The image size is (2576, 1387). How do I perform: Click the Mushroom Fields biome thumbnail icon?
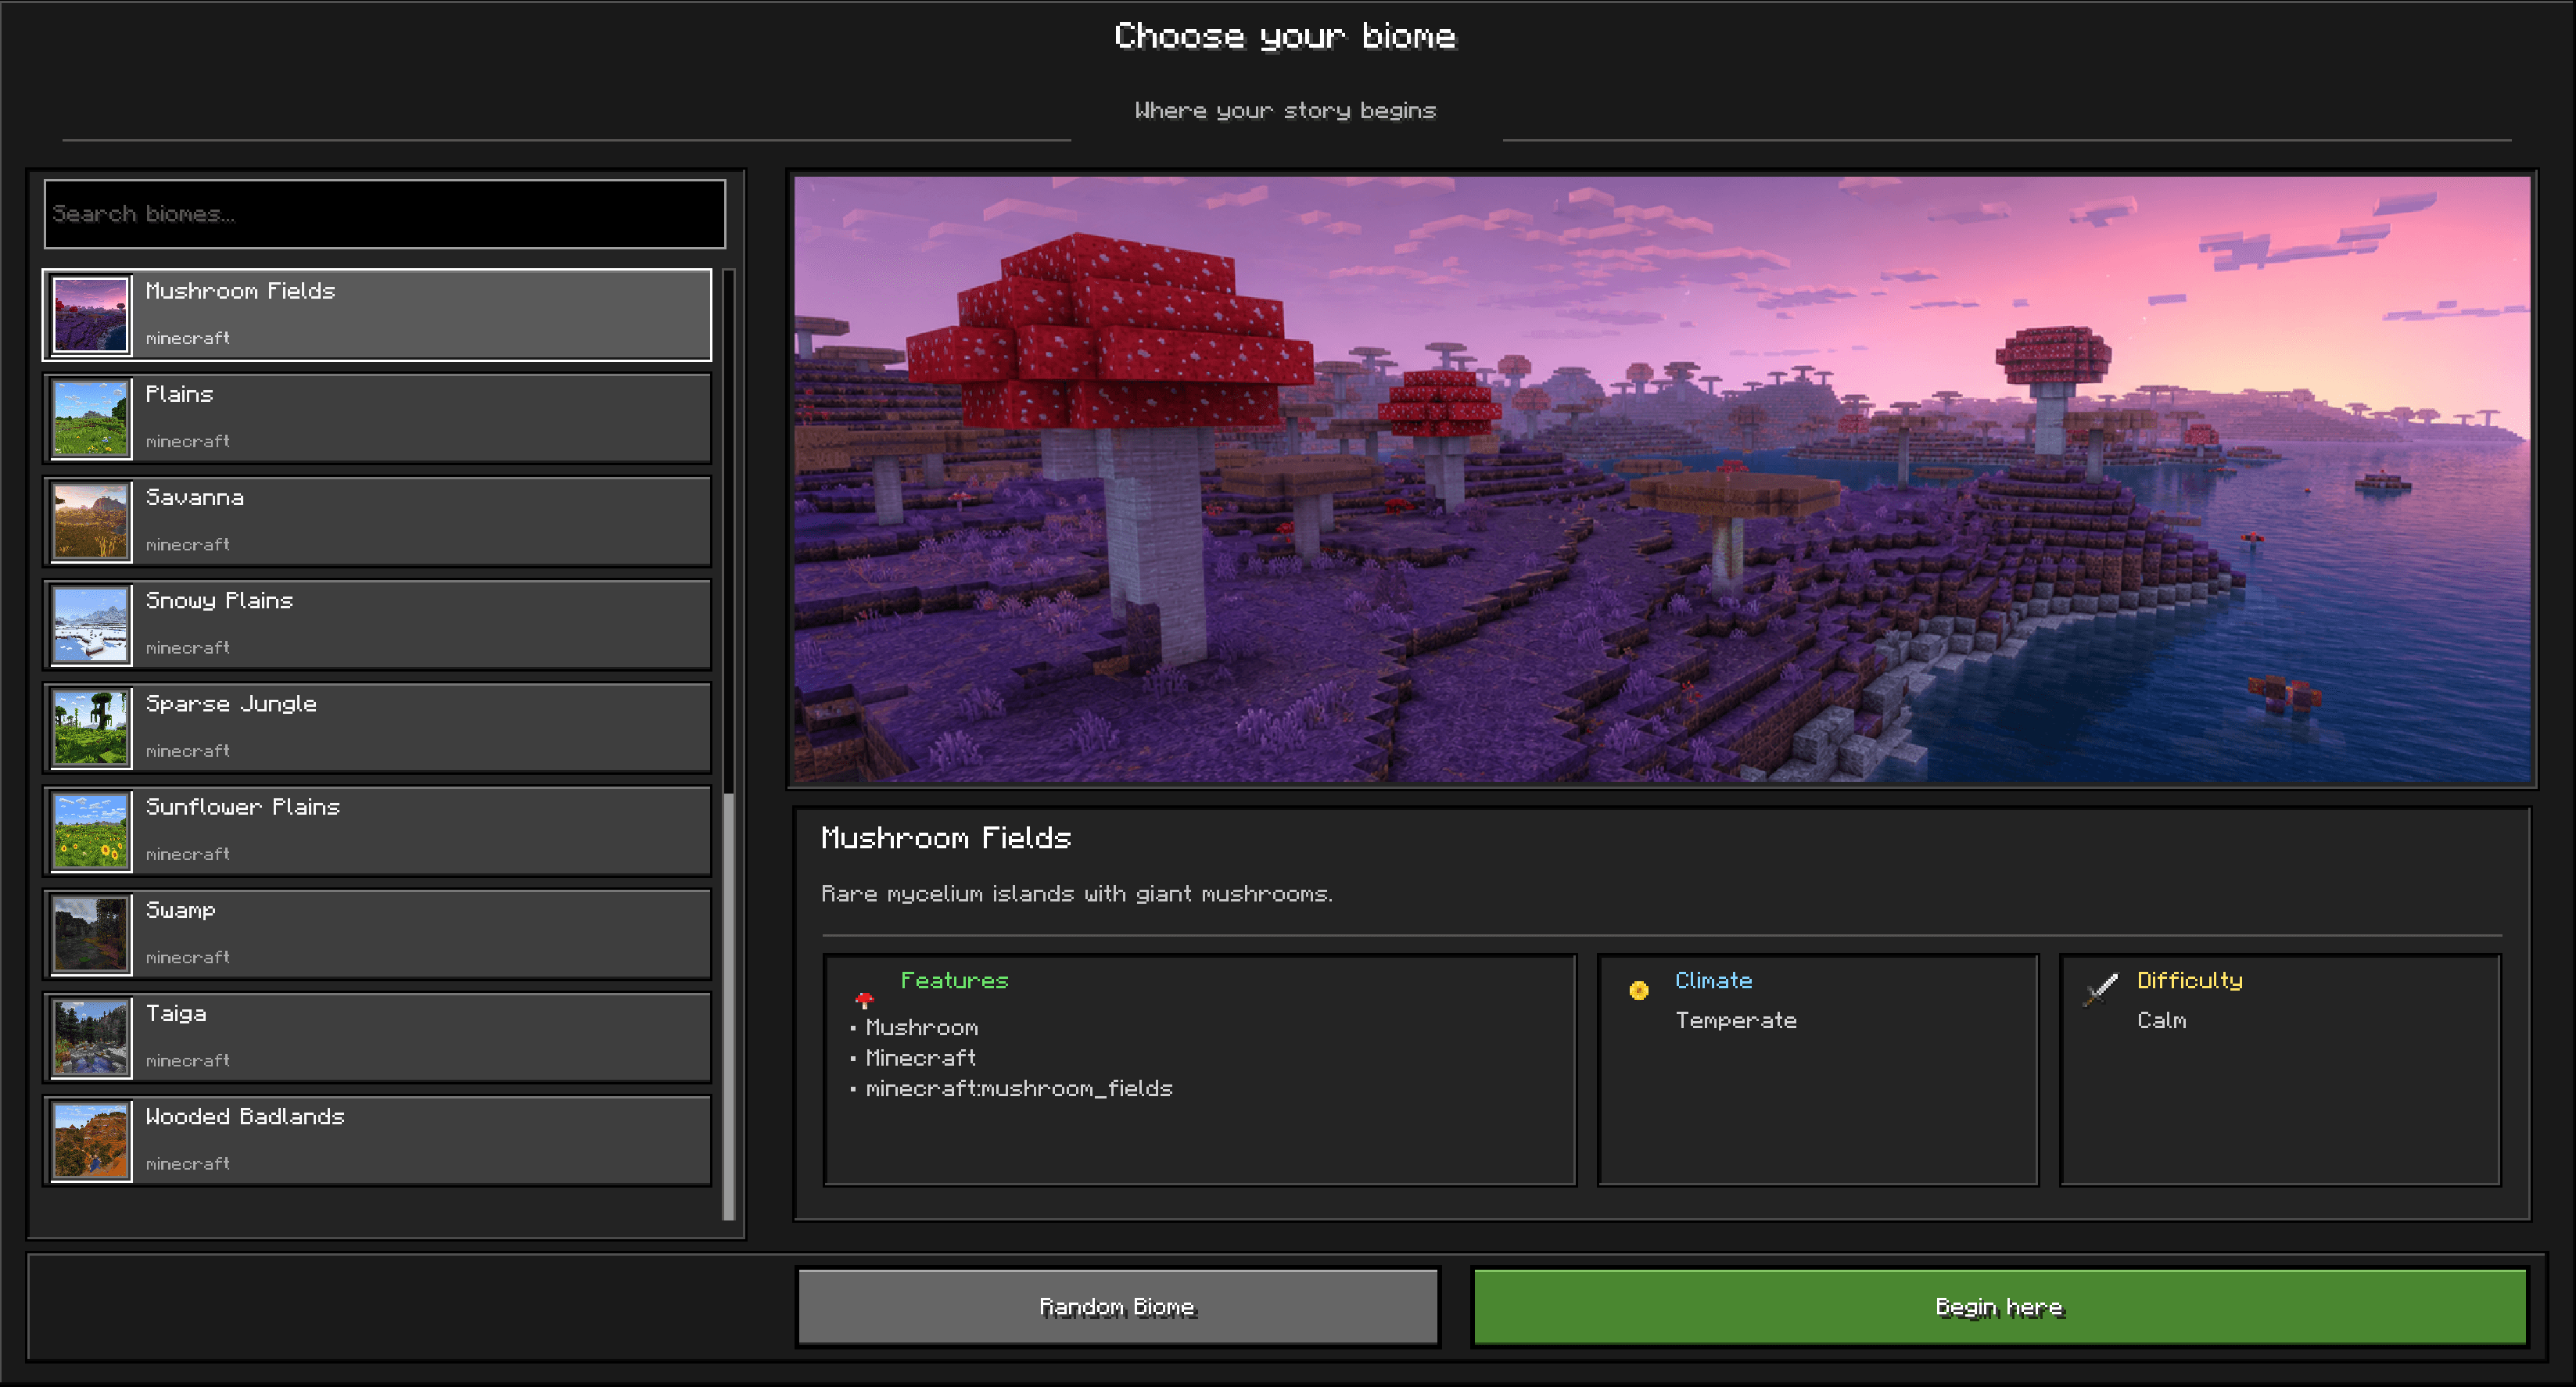(91, 315)
